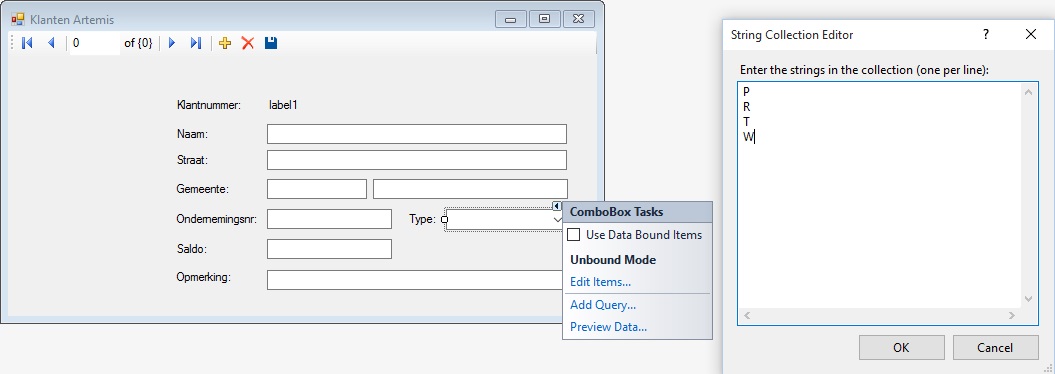Minimize the Klanten Artemis form
Image resolution: width=1055 pixels, height=374 pixels.
click(x=511, y=20)
